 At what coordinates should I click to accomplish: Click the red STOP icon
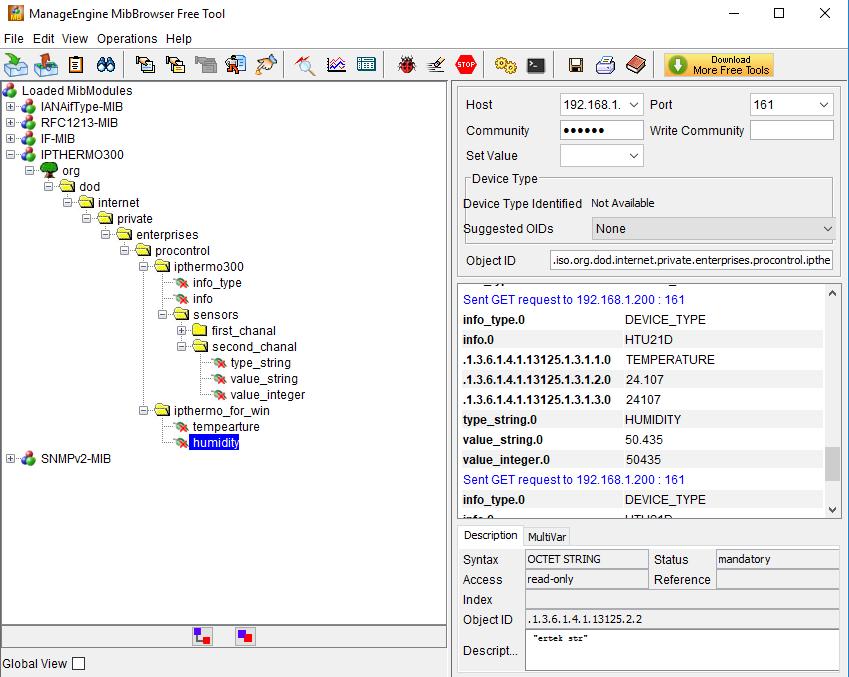click(466, 65)
